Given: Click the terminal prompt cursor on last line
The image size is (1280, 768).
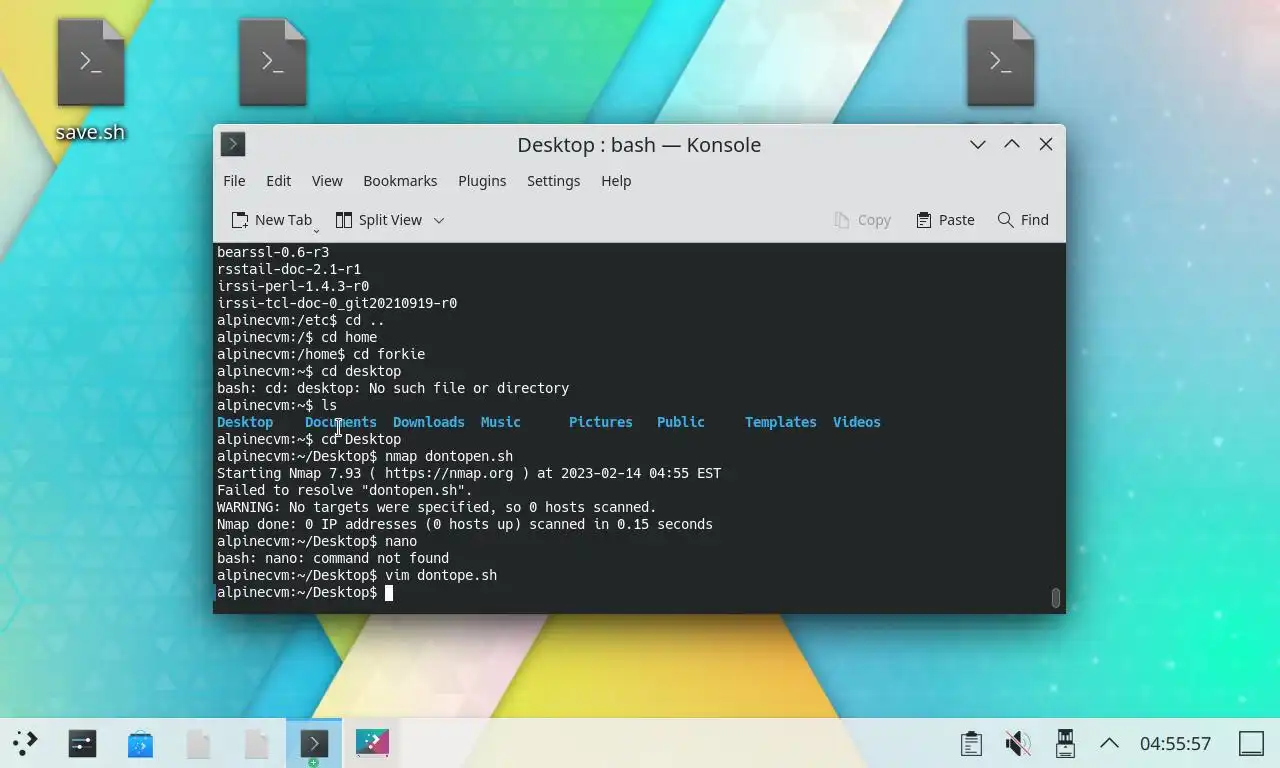Looking at the screenshot, I should click(x=389, y=593).
